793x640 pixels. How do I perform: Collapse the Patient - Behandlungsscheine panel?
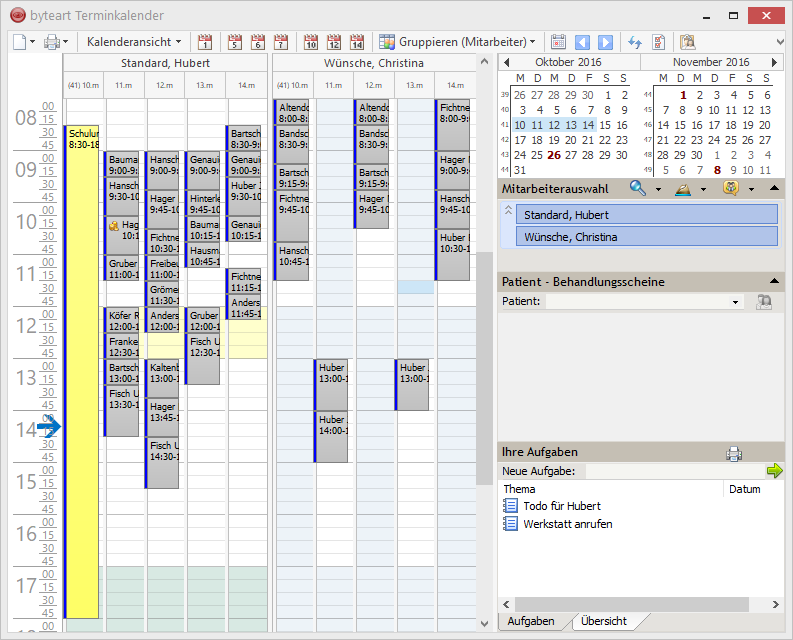tap(775, 282)
